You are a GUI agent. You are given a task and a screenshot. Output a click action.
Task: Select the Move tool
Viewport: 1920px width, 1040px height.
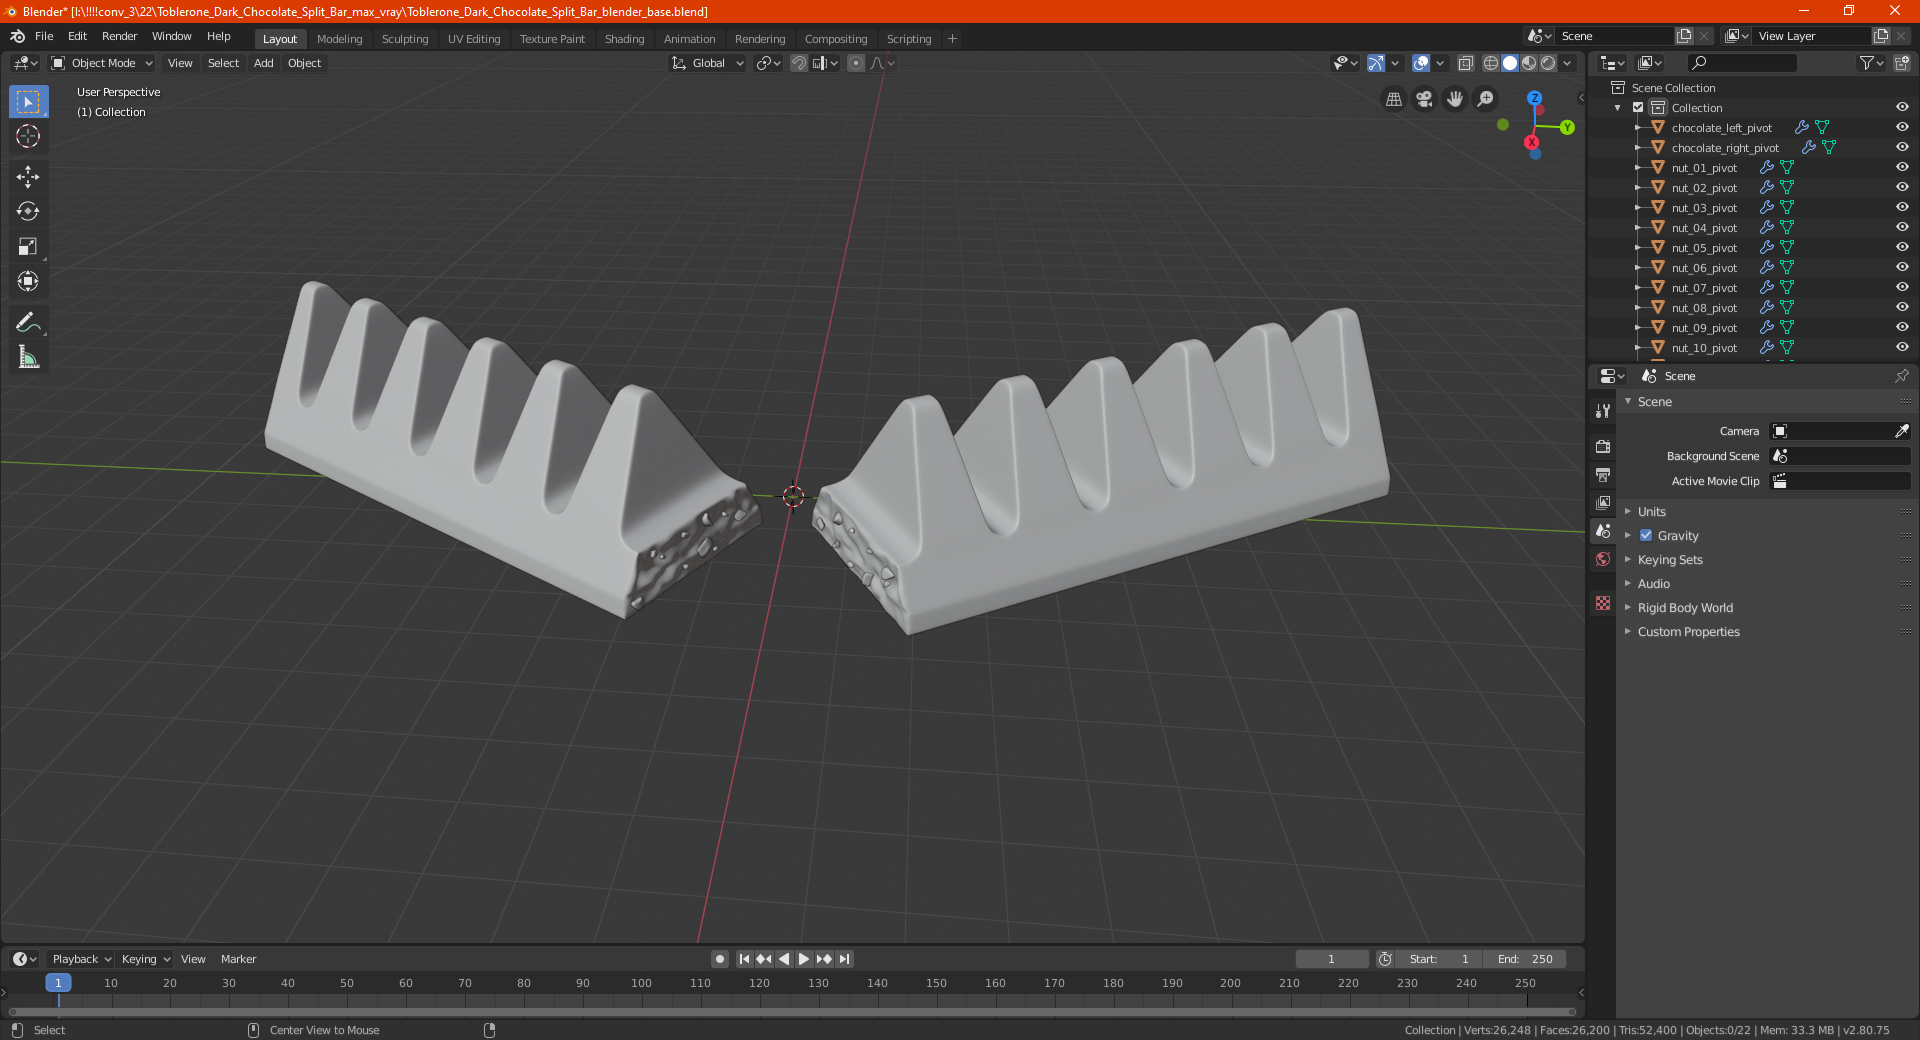[28, 177]
